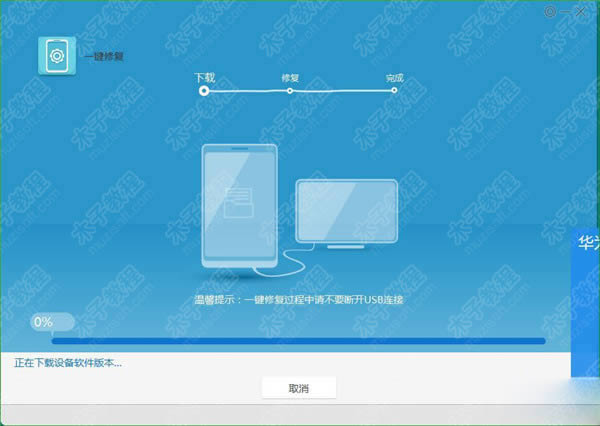Click the 一键修复 app icon

tap(54, 54)
